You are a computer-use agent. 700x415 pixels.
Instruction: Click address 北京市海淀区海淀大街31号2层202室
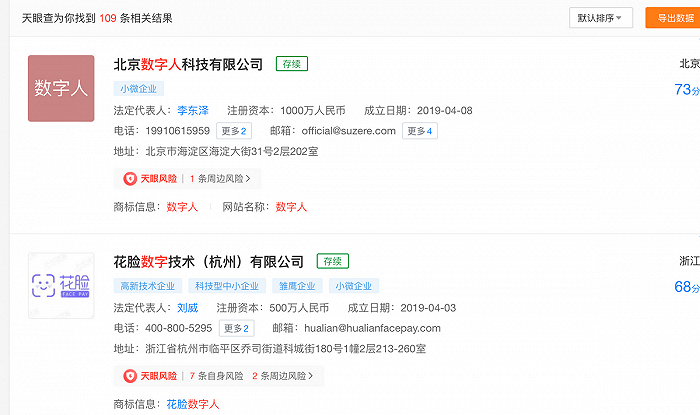pos(232,152)
